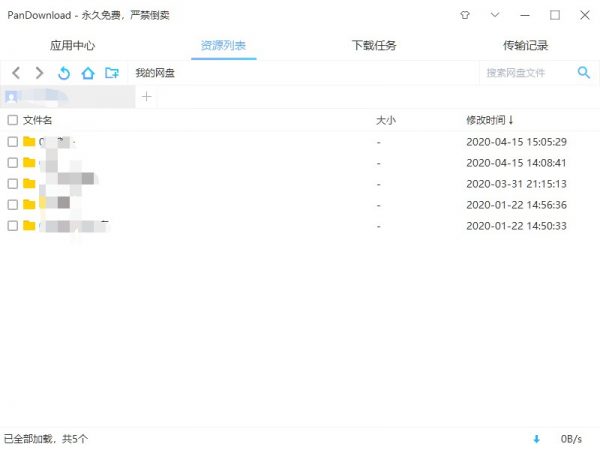The height and width of the screenshot is (450, 600).
Task: Check the folder dated 2020-01-22 14:50:33
Action: coord(13,226)
